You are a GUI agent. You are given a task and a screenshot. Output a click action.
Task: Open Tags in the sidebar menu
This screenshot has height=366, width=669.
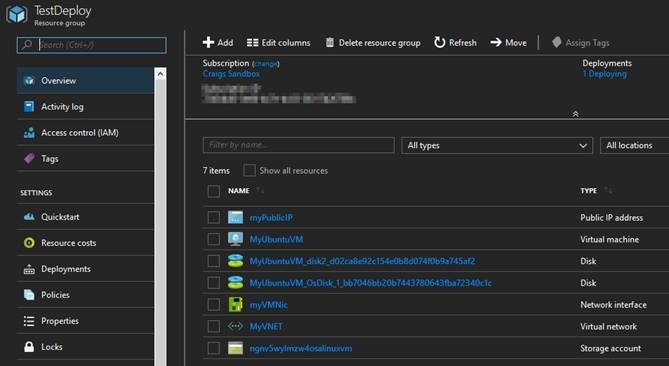(x=85, y=159)
